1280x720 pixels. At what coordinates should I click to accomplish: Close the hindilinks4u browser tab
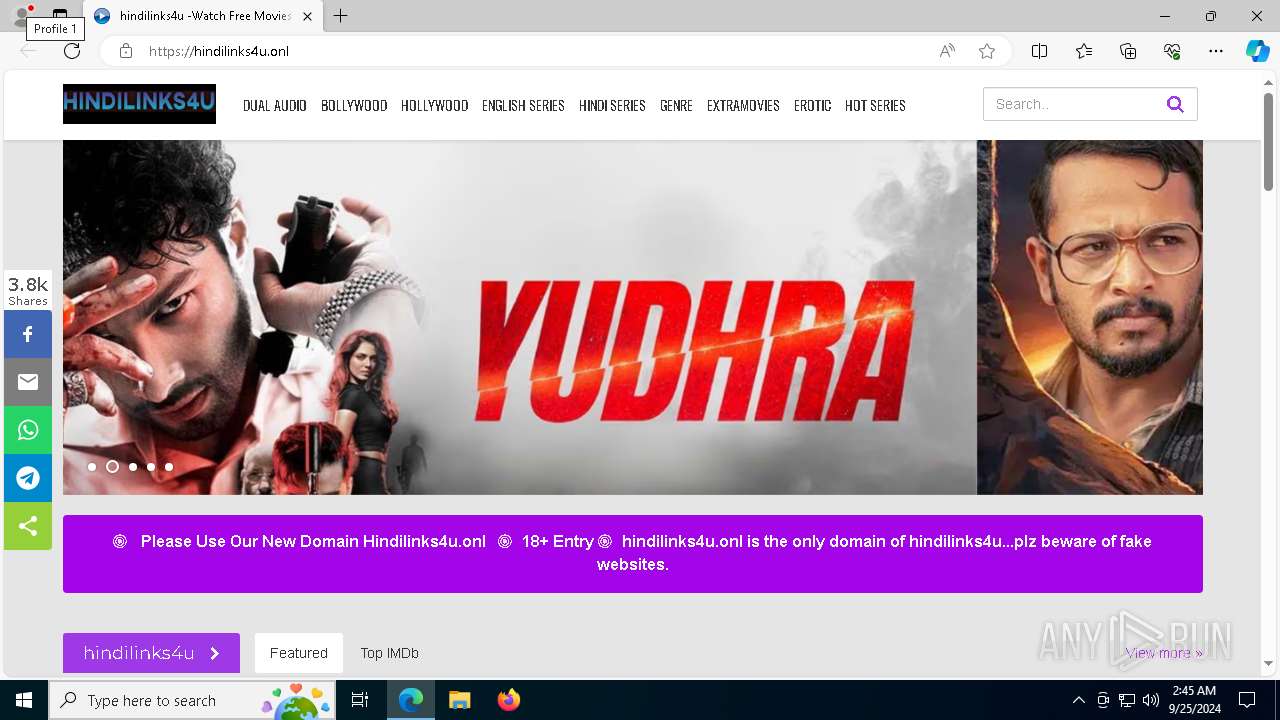pos(308,16)
